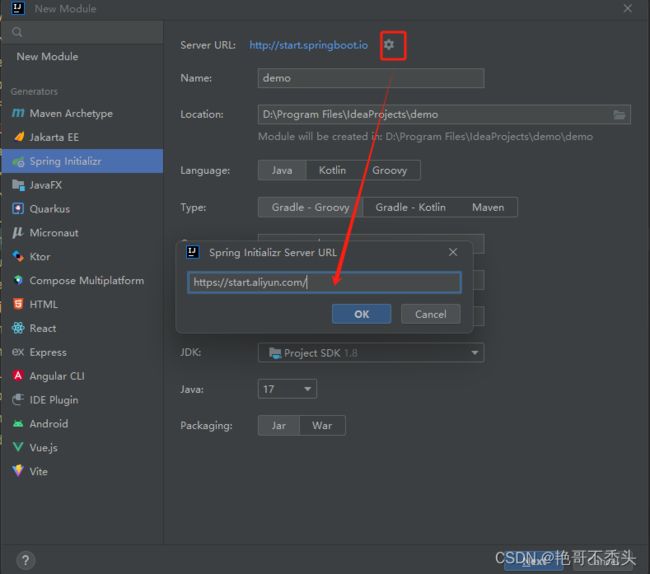Select War packaging
This screenshot has height=574, width=650.
(x=322, y=426)
